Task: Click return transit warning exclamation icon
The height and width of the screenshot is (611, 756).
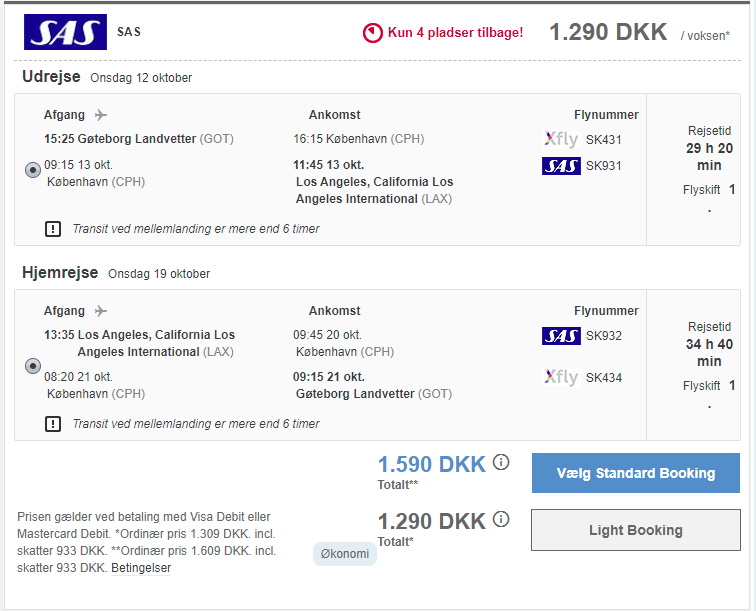Action: point(53,424)
